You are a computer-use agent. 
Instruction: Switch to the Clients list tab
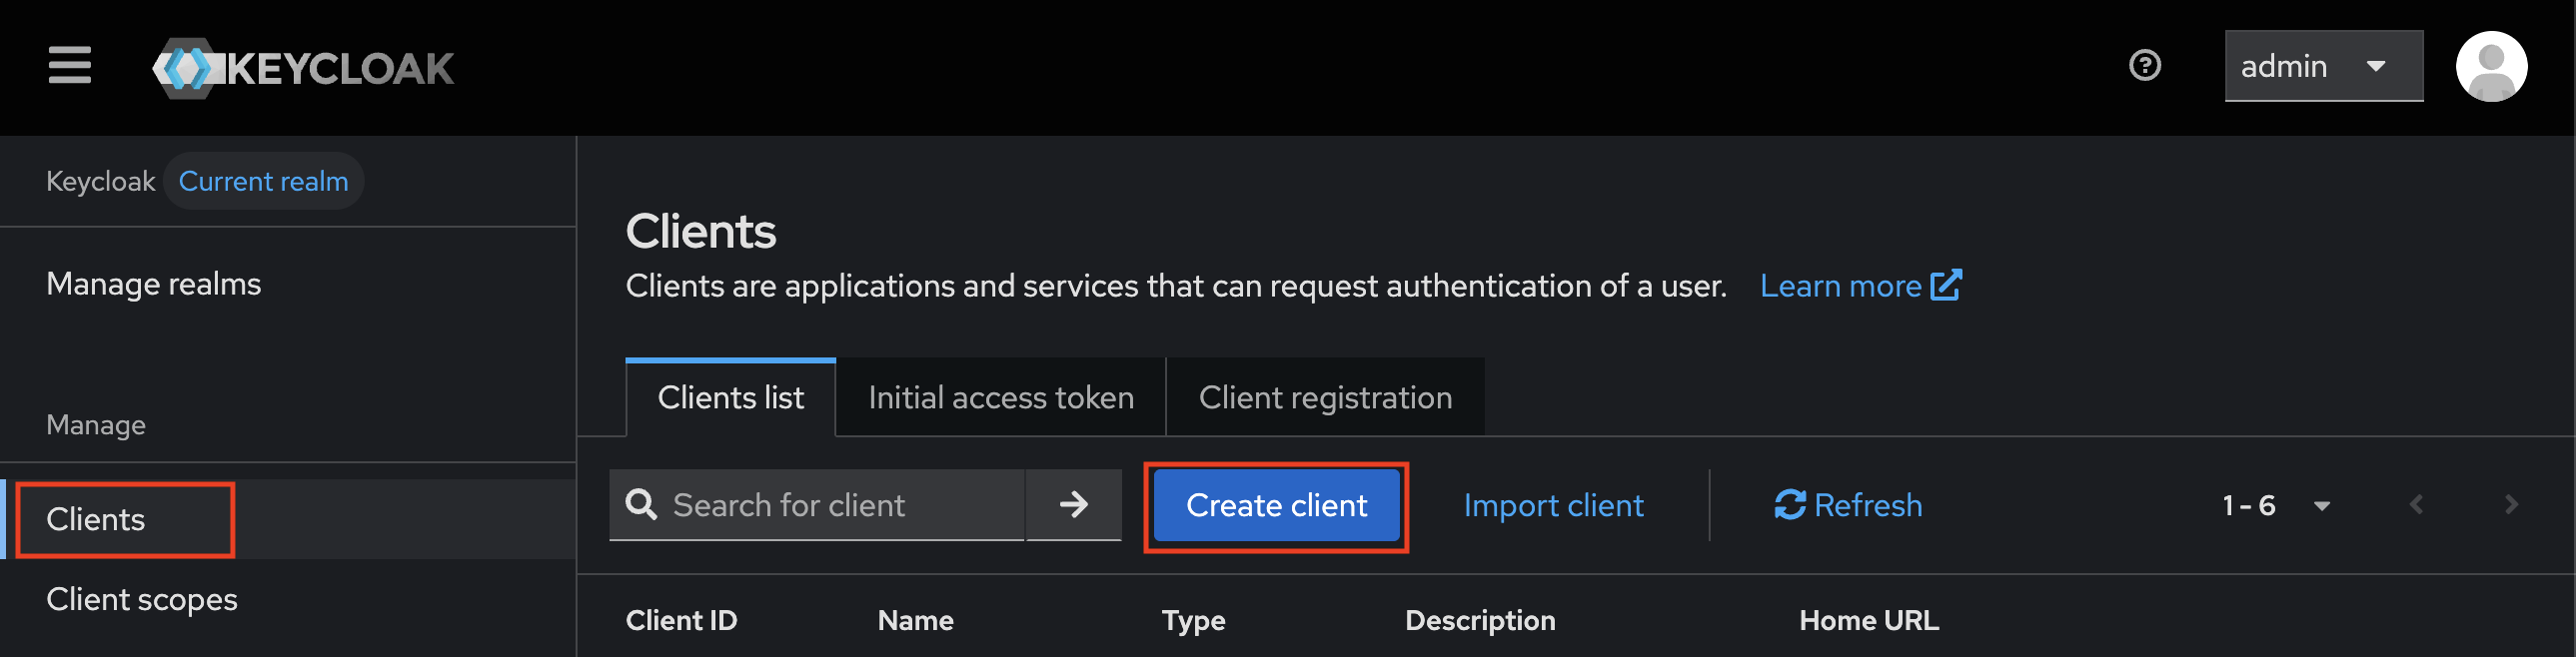[730, 398]
